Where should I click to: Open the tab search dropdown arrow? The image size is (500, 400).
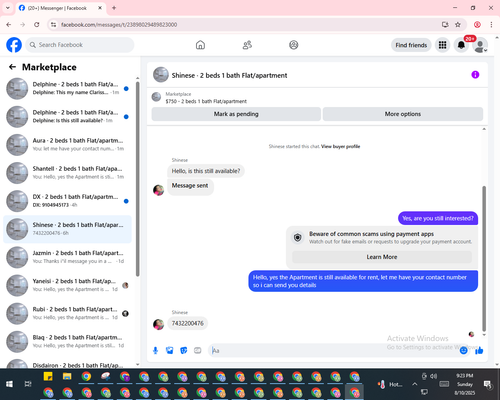pos(7,8)
